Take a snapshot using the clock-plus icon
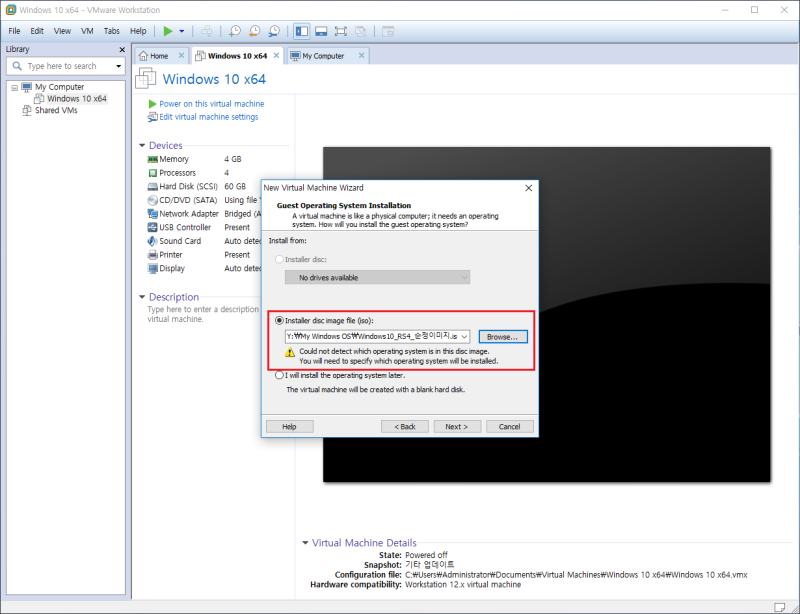The width and height of the screenshot is (800, 614). point(234,31)
